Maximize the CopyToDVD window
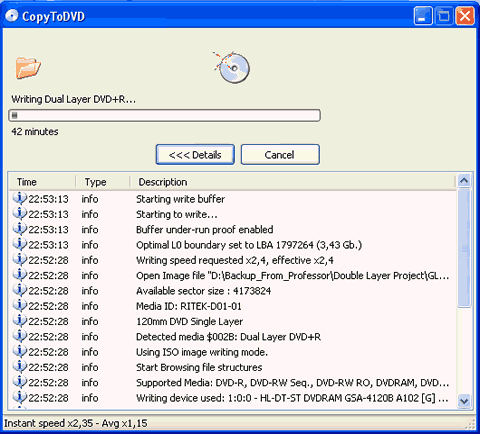Screen dimensions: 480x434 click(443, 16)
